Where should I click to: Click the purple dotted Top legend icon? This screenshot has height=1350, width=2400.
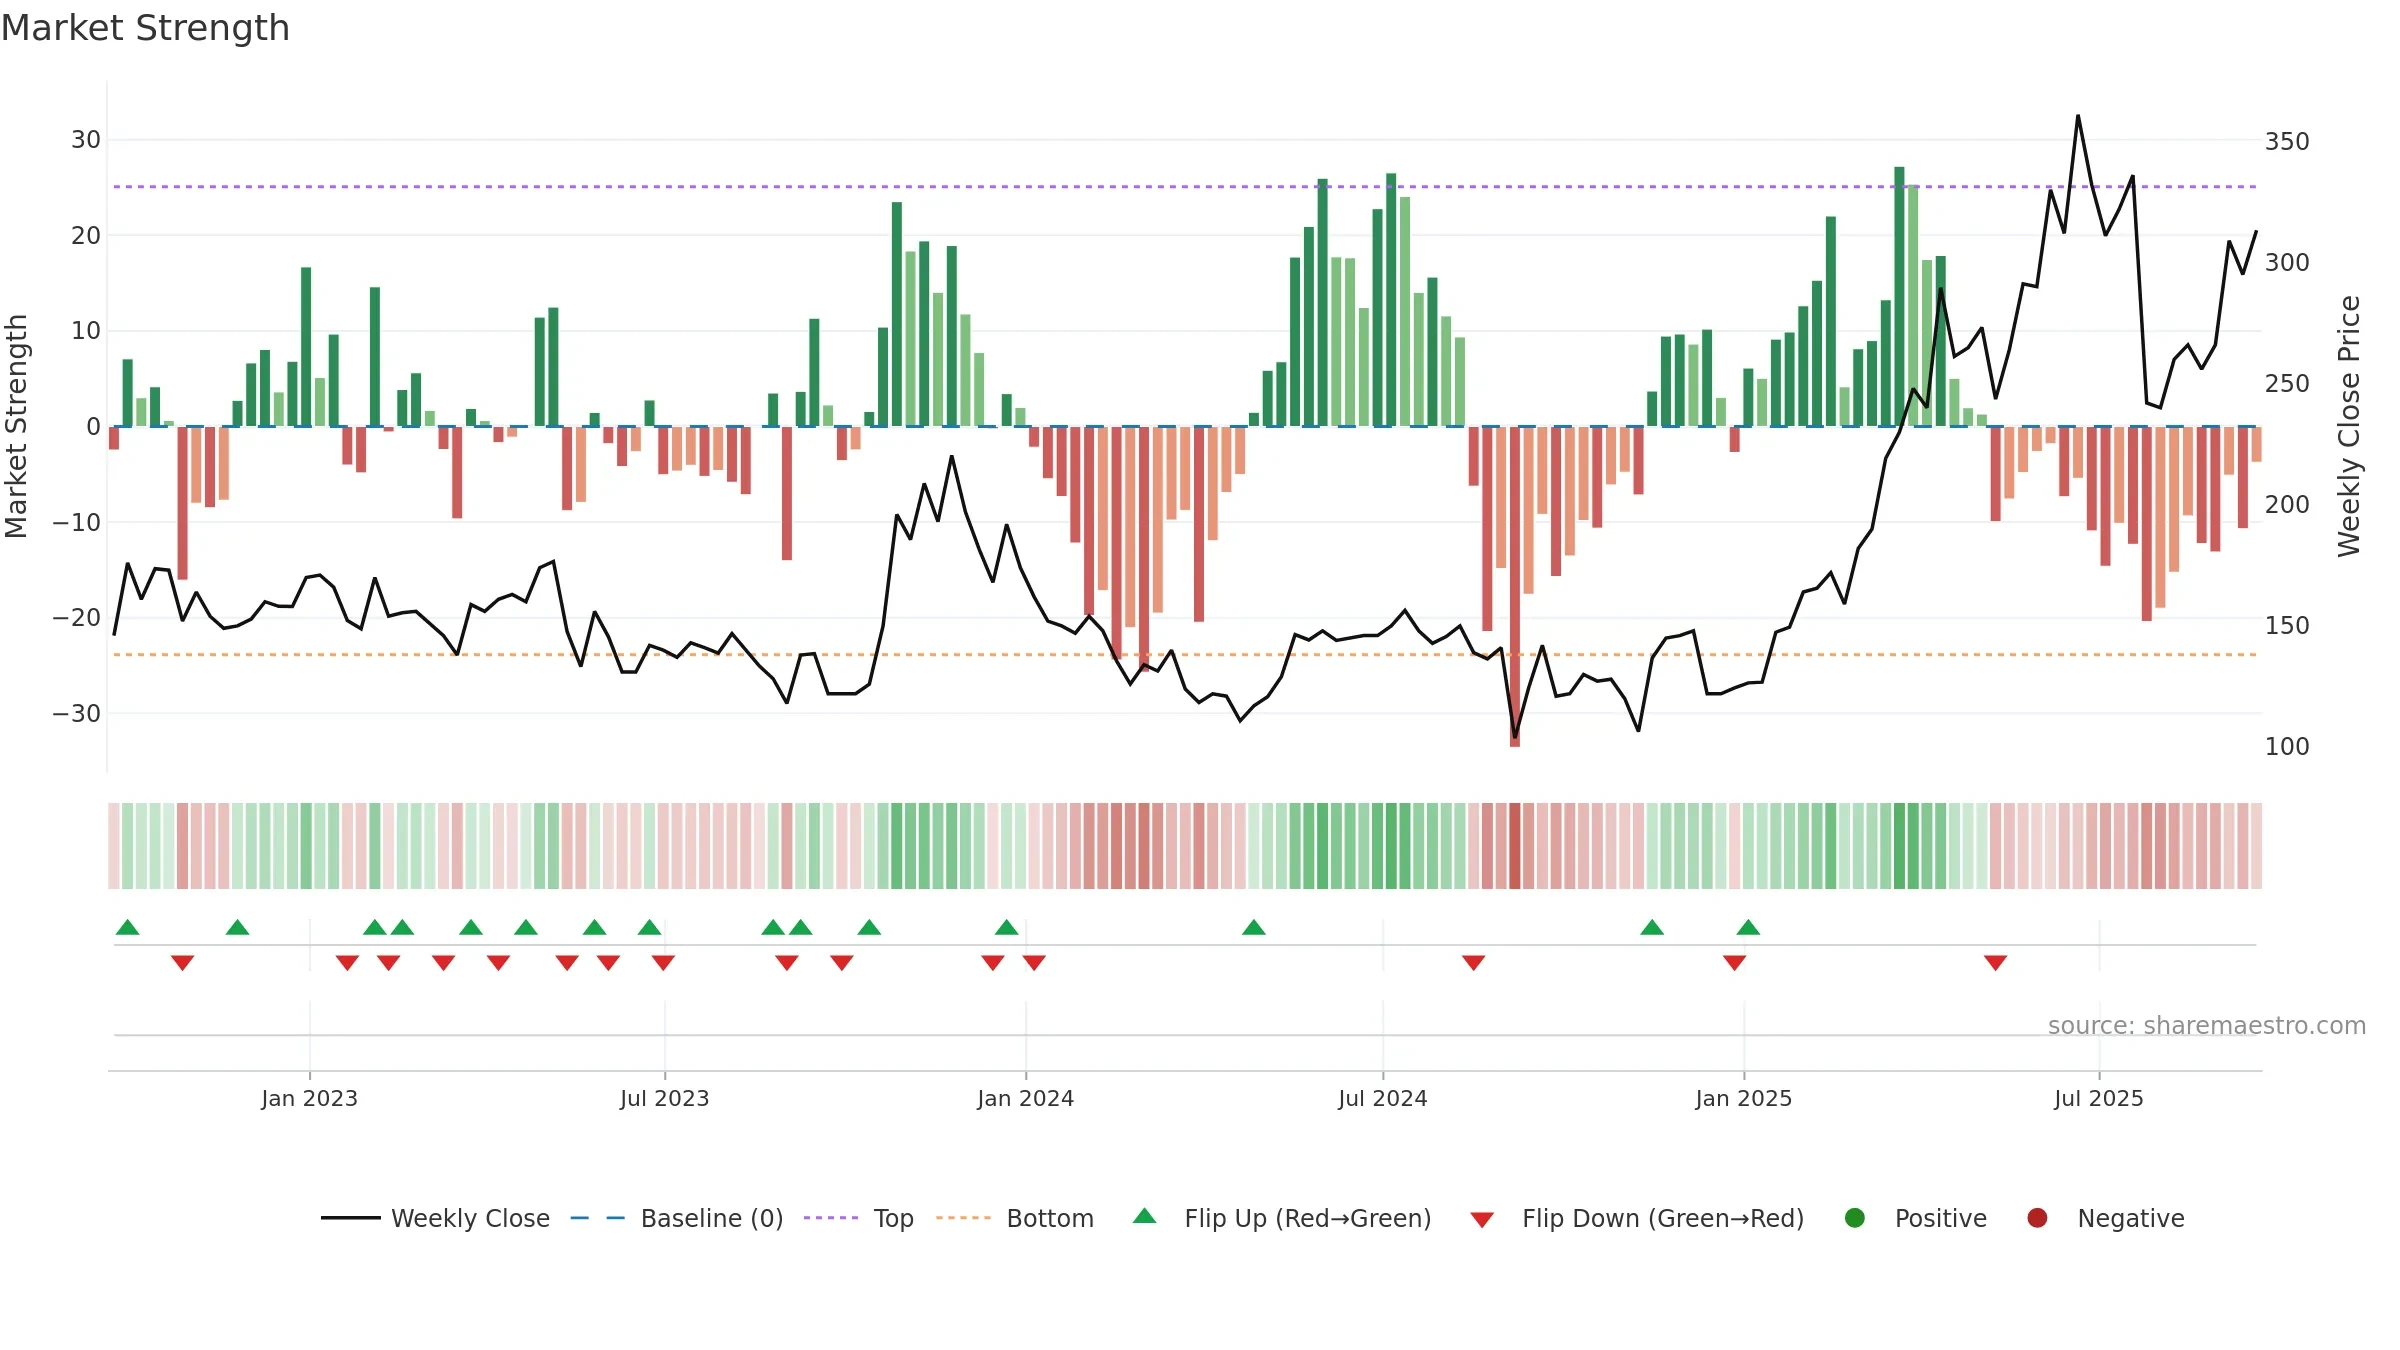click(831, 1218)
